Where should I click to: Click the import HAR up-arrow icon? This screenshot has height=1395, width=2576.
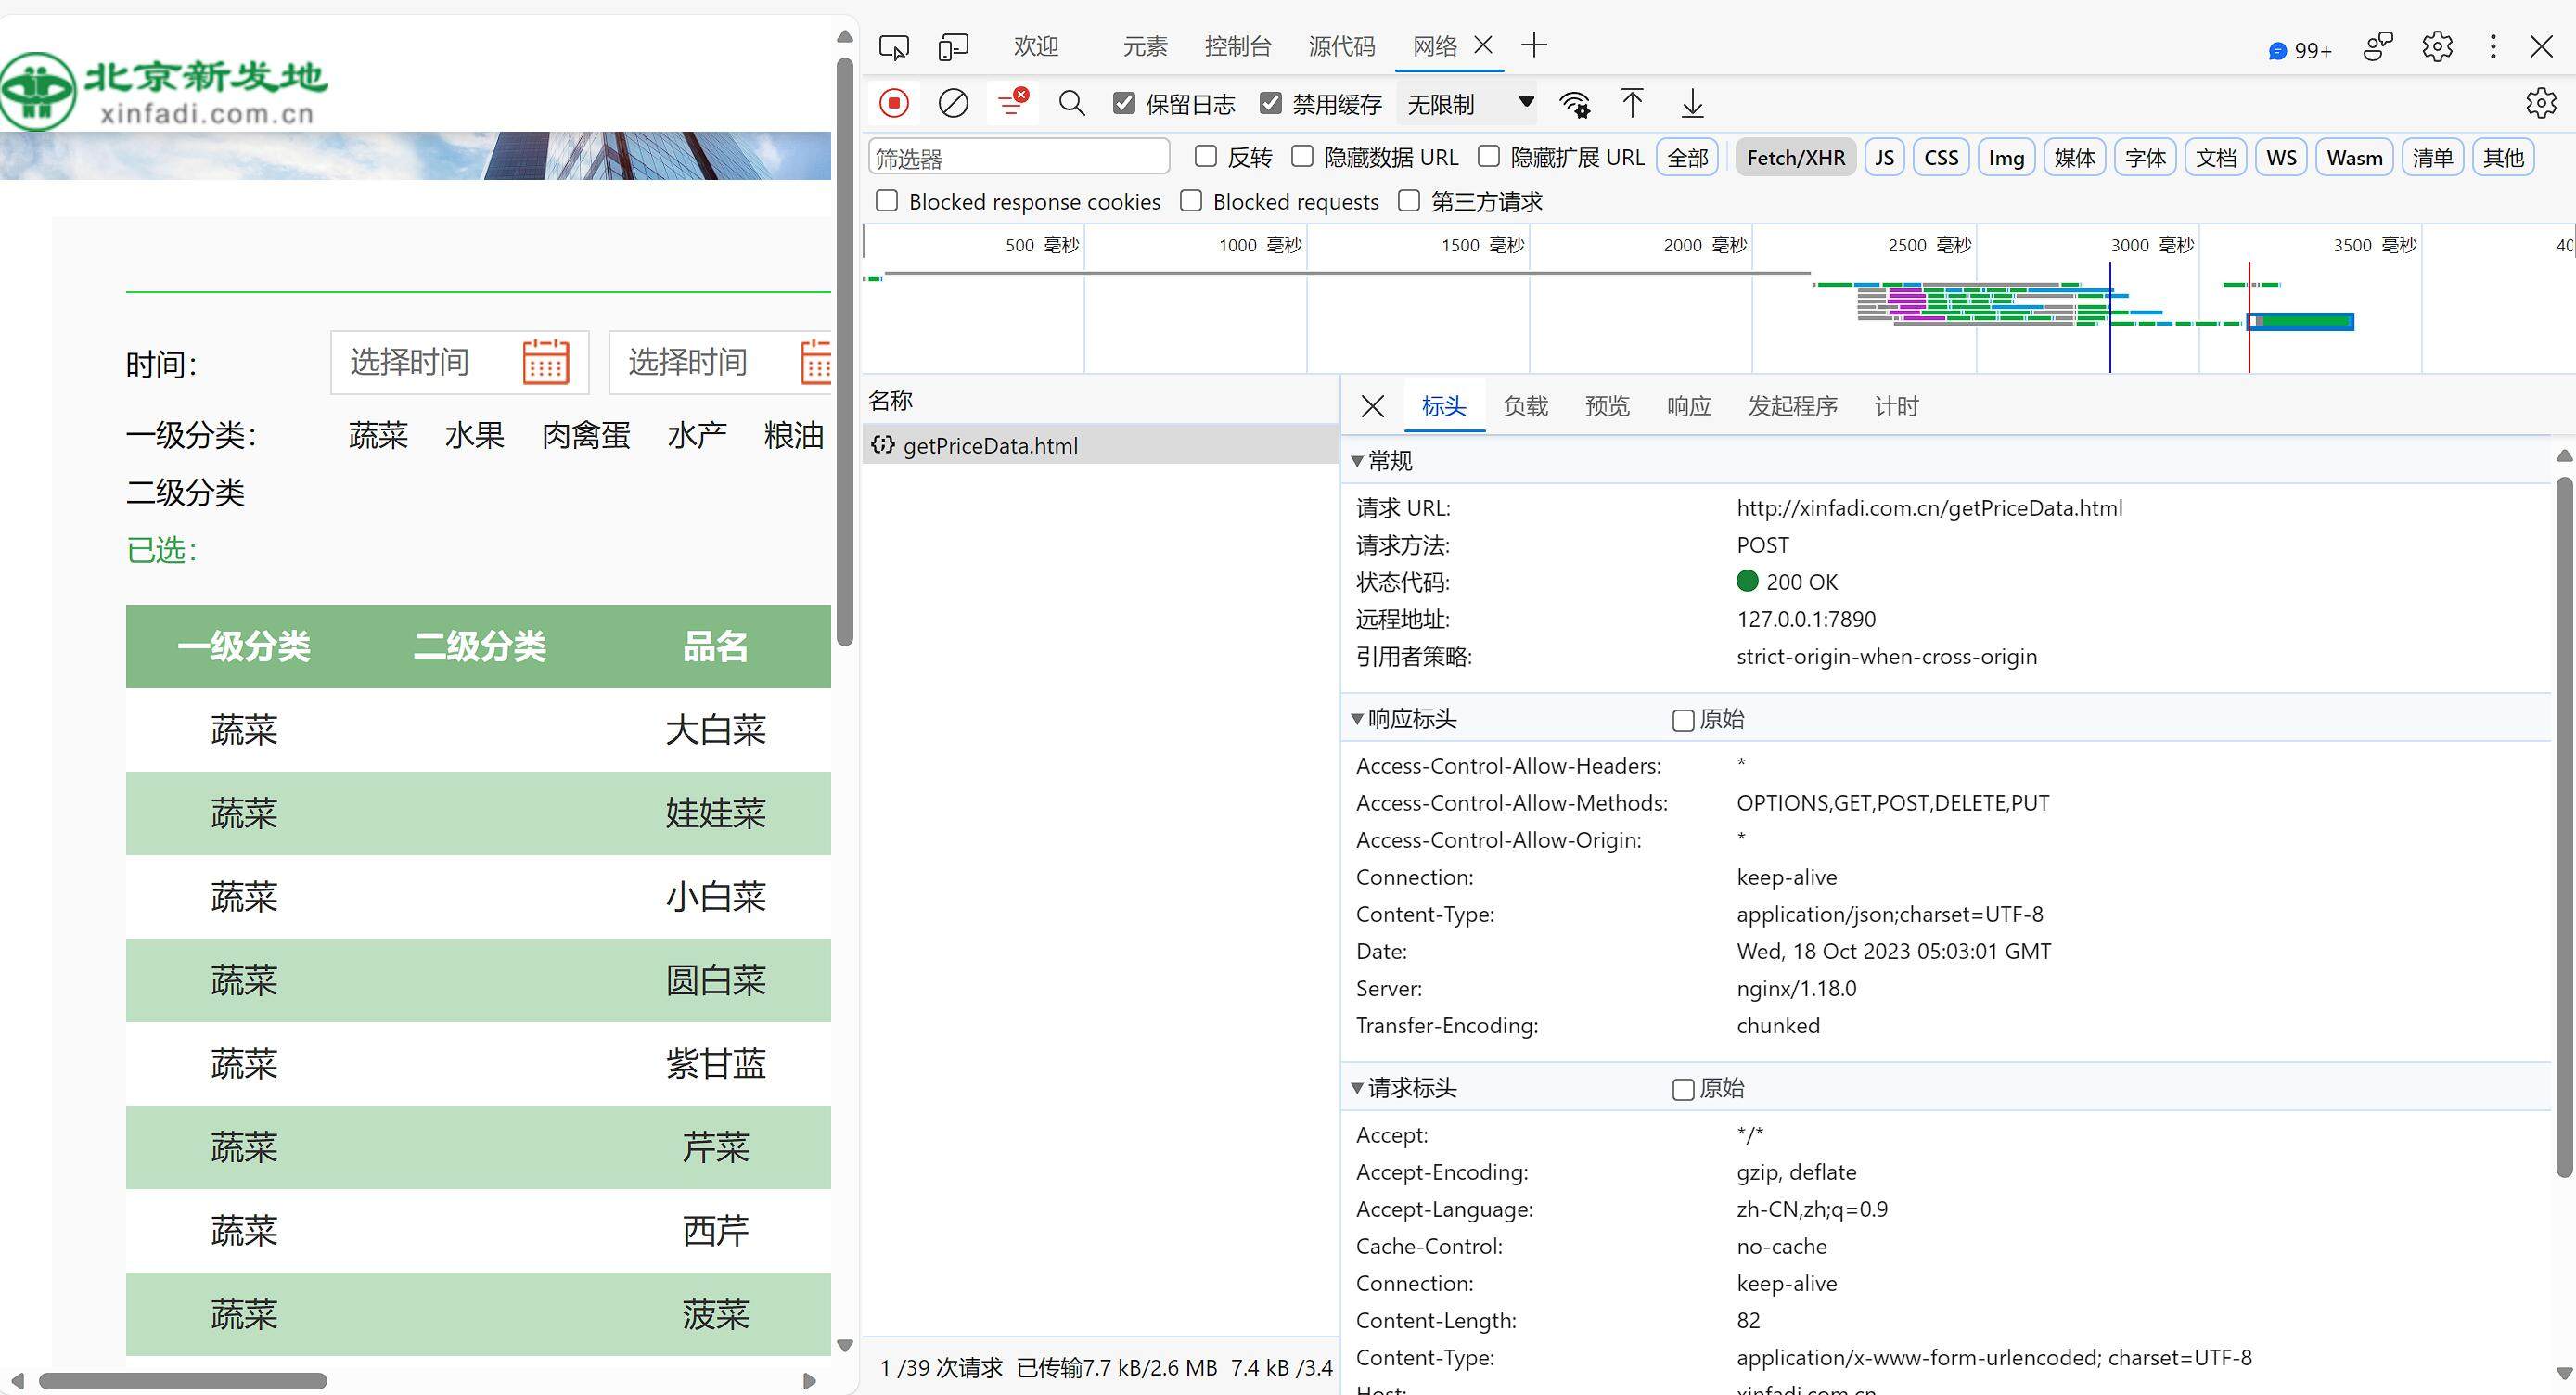coord(1632,103)
